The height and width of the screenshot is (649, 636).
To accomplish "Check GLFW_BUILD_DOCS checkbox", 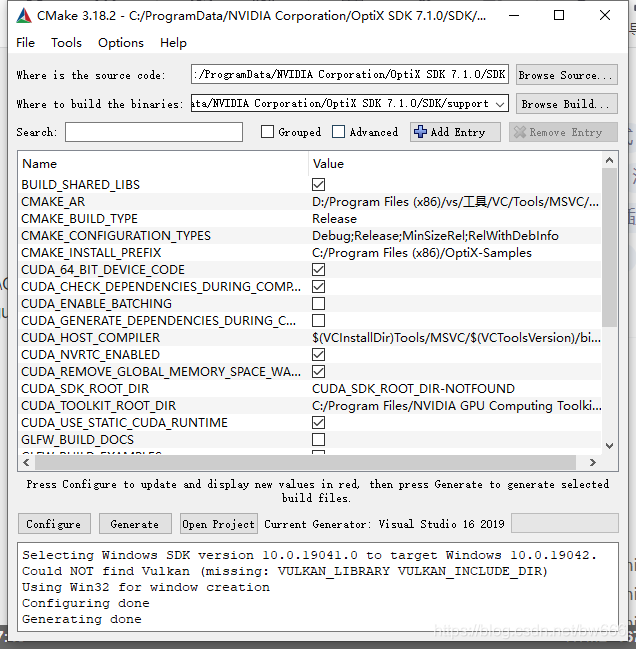I will point(318,440).
